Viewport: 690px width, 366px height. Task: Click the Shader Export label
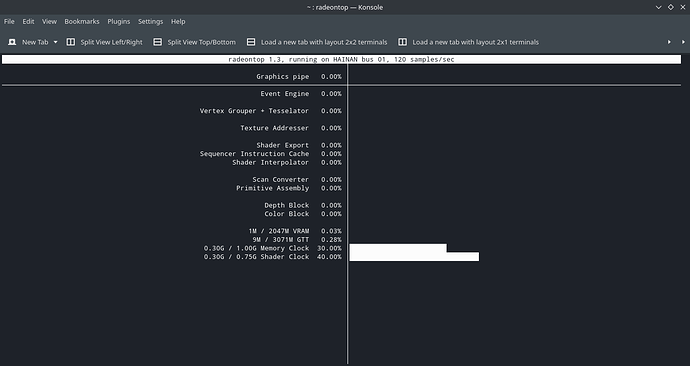283,145
